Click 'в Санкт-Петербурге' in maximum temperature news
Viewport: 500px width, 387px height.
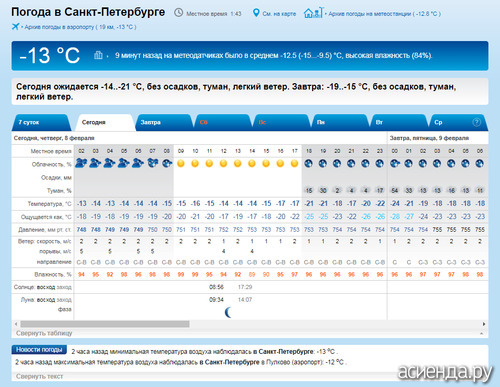pos(229,362)
